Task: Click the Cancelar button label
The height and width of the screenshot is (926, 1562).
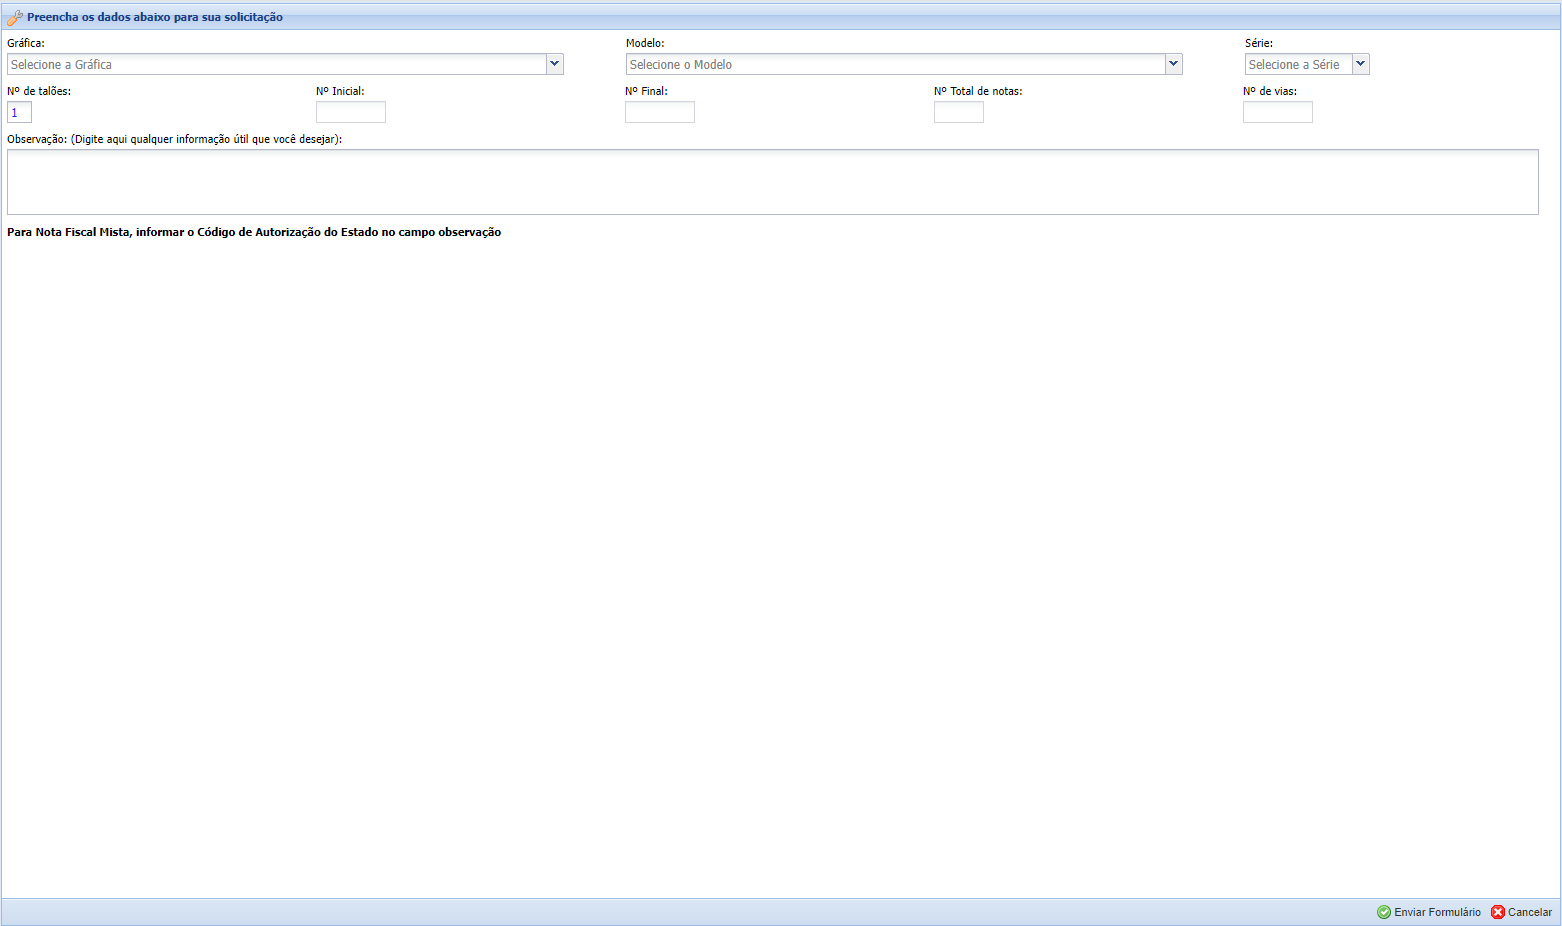Action: 1530,912
